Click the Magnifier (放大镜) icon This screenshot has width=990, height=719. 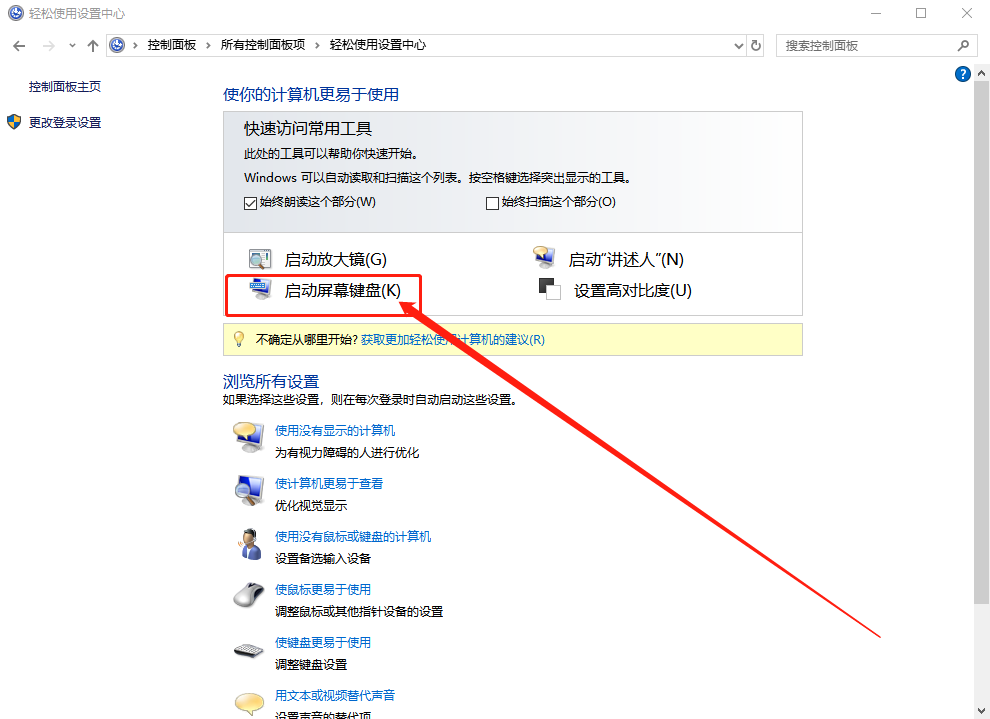point(259,259)
